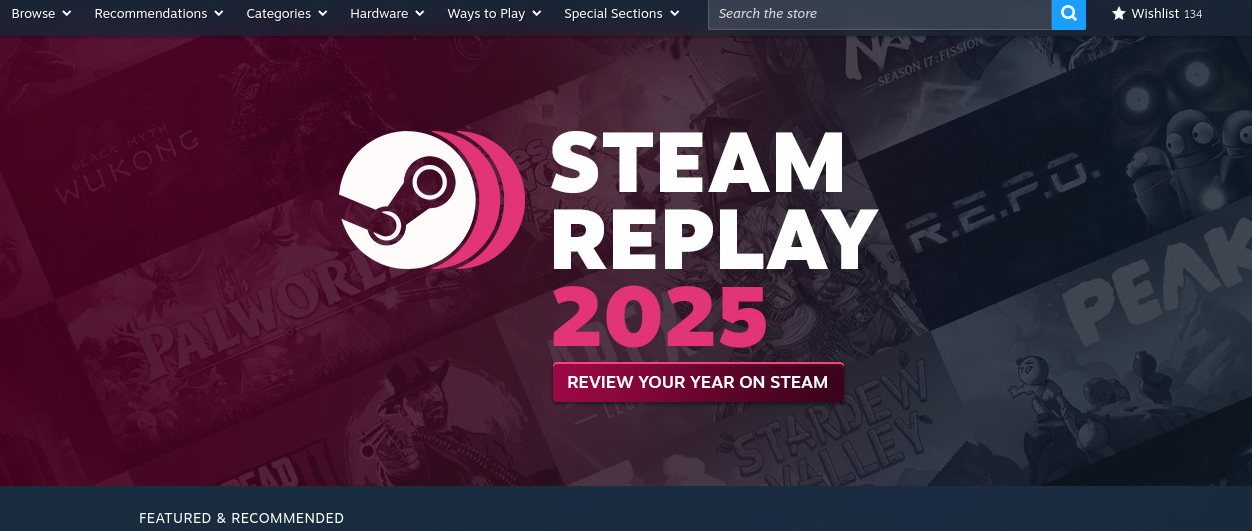Open the Categories menu

pyautogui.click(x=286, y=14)
